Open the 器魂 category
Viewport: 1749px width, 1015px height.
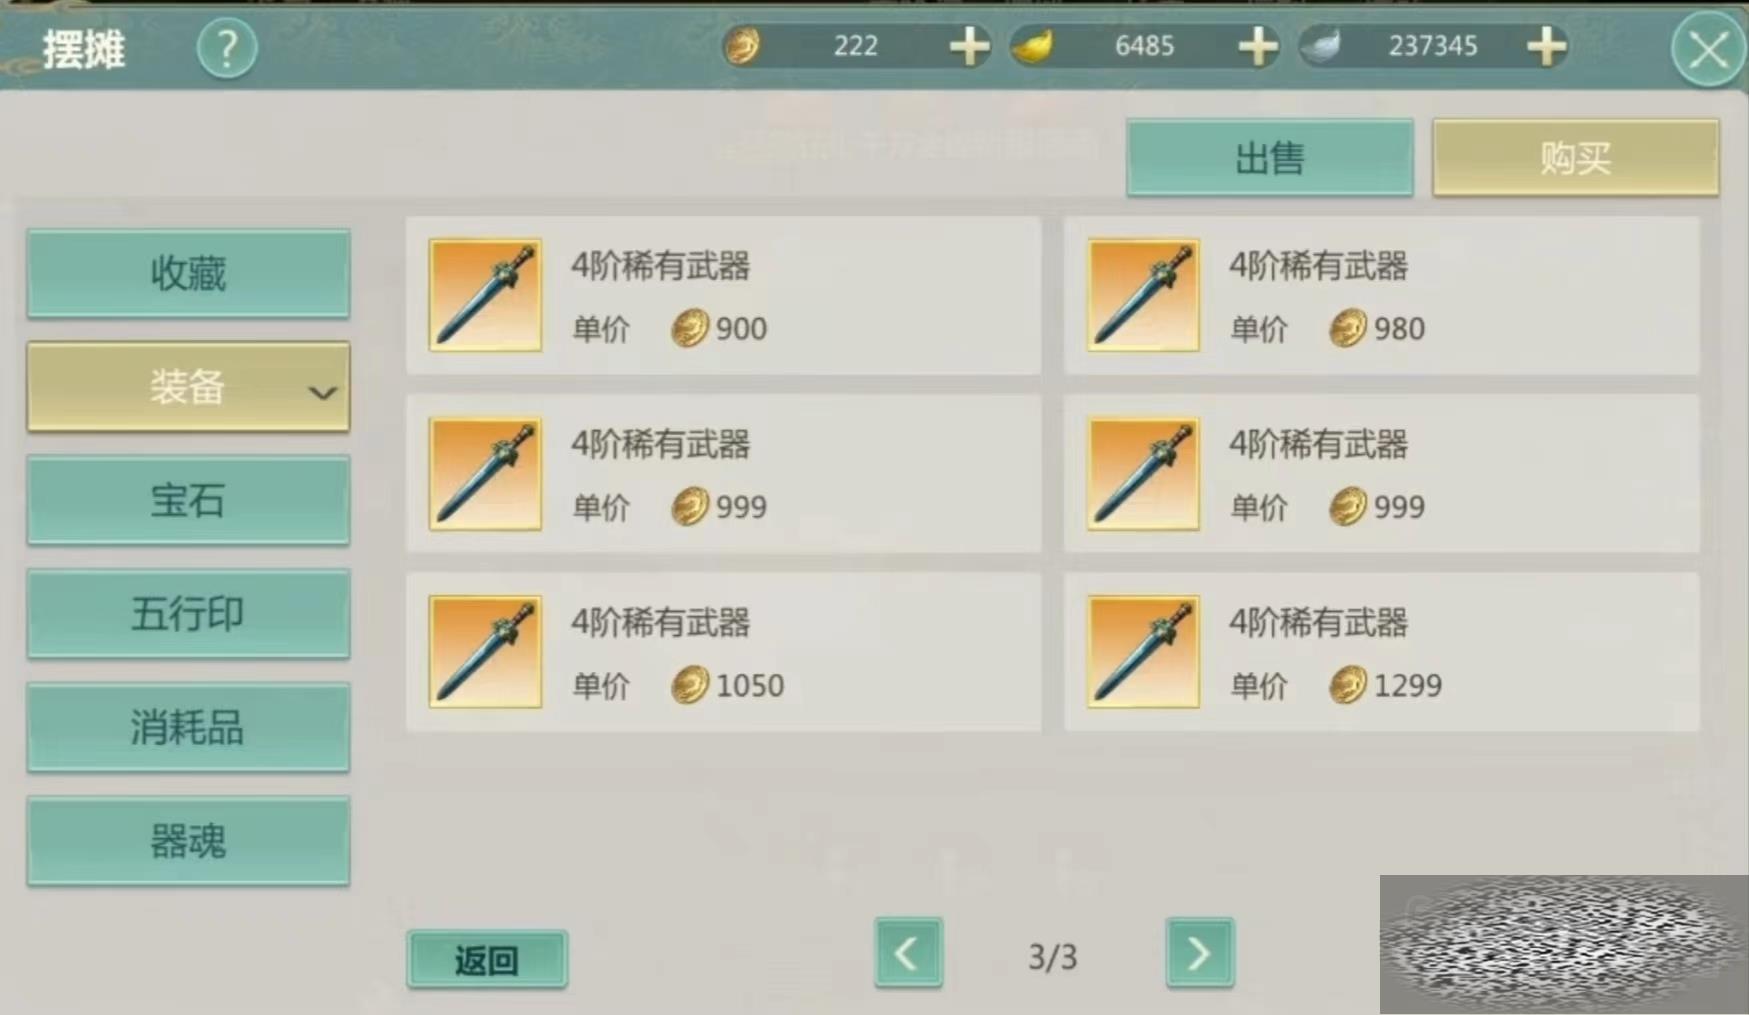[188, 842]
